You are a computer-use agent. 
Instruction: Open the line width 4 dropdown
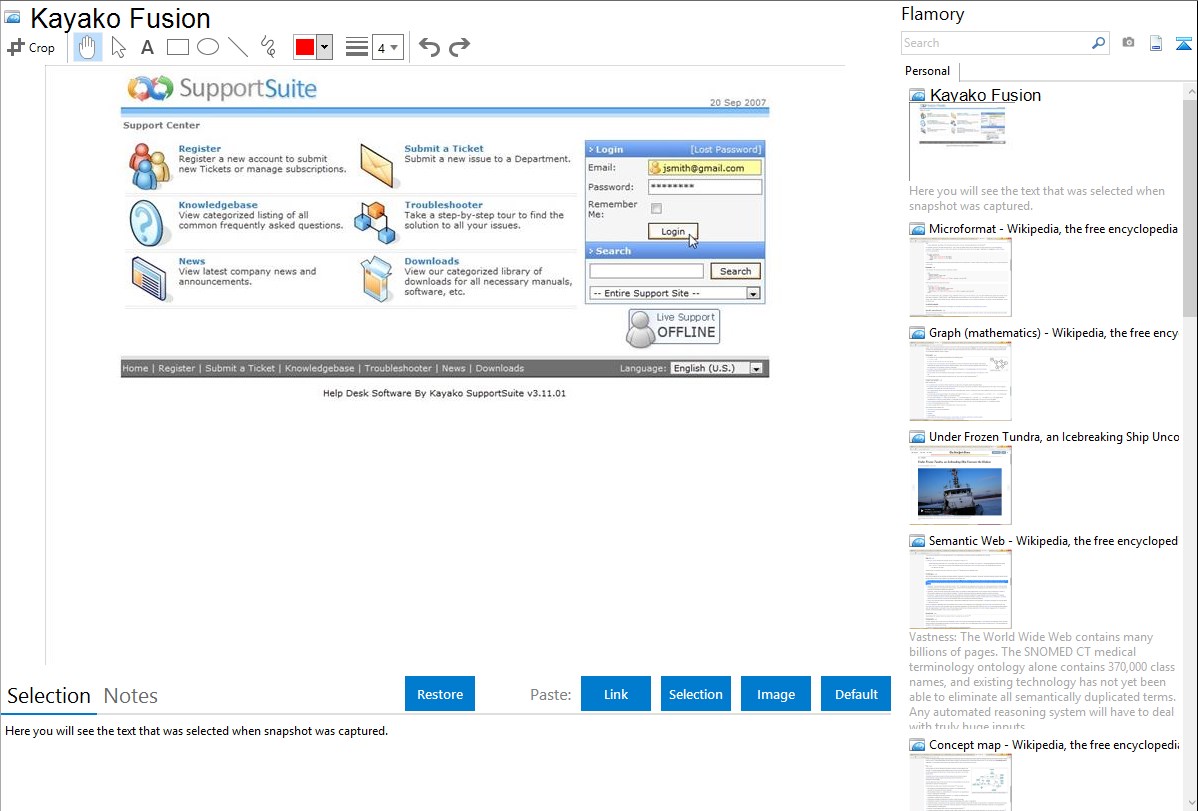point(387,48)
